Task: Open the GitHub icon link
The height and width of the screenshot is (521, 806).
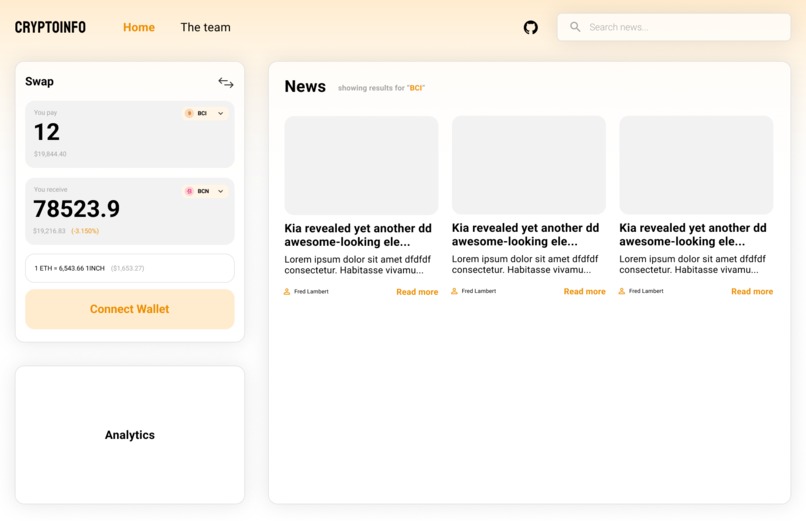Action: click(x=530, y=27)
